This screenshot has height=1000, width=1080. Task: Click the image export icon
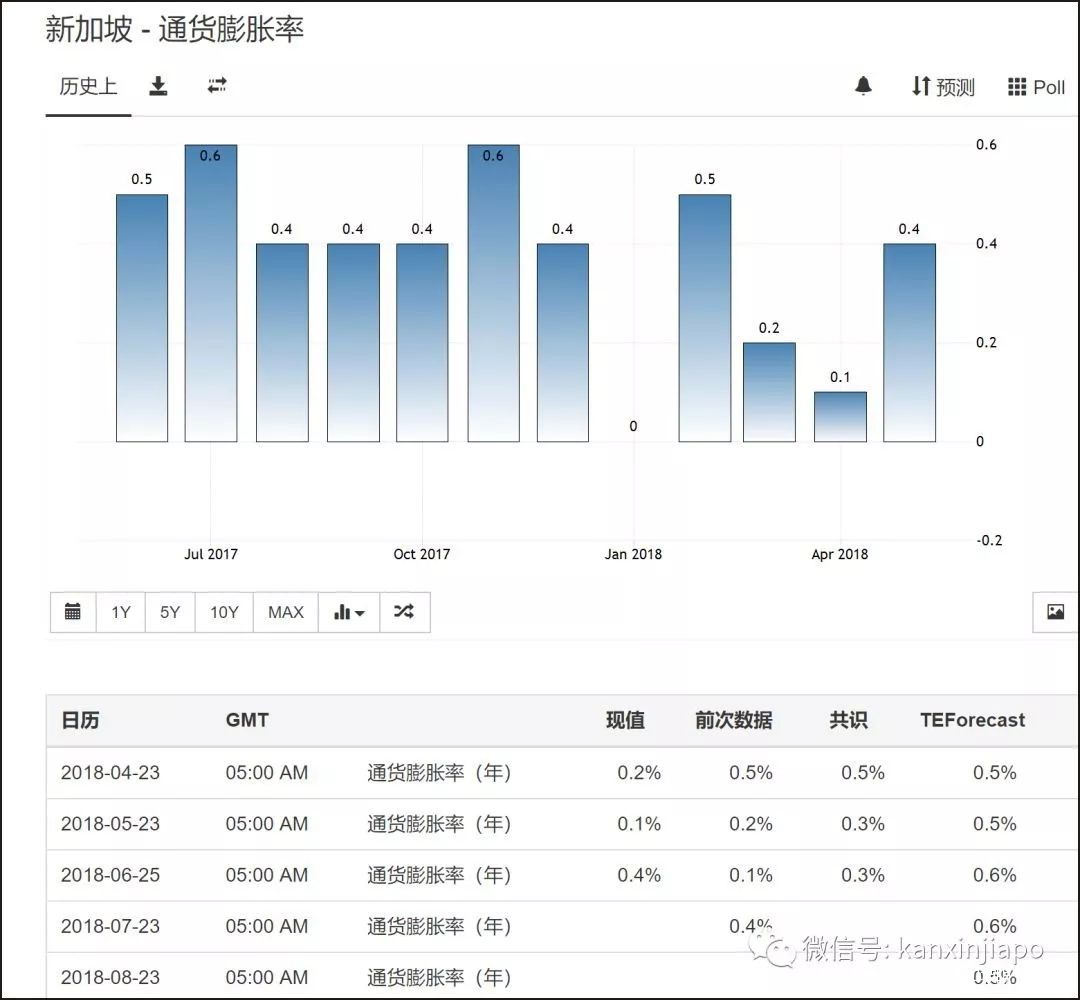point(1055,612)
